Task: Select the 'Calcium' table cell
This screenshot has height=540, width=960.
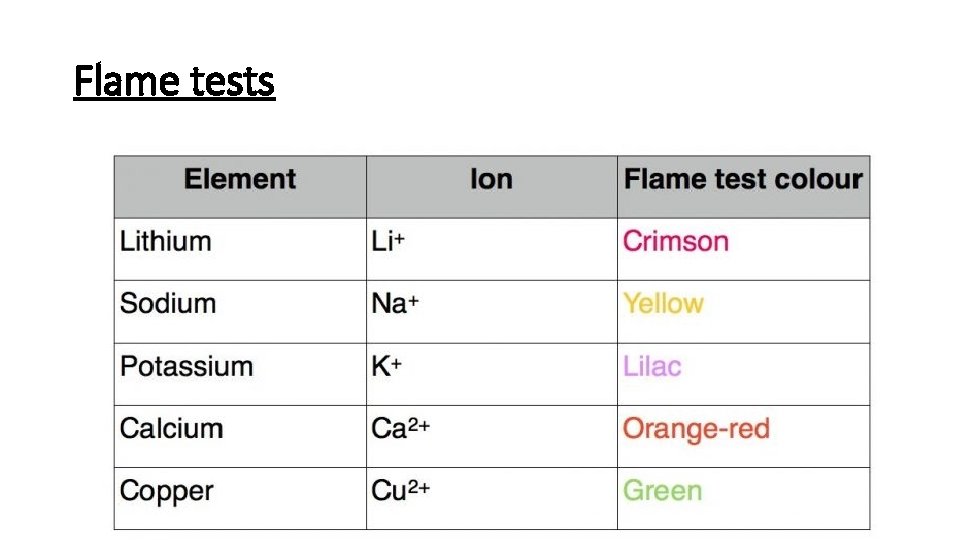Action: click(x=172, y=429)
